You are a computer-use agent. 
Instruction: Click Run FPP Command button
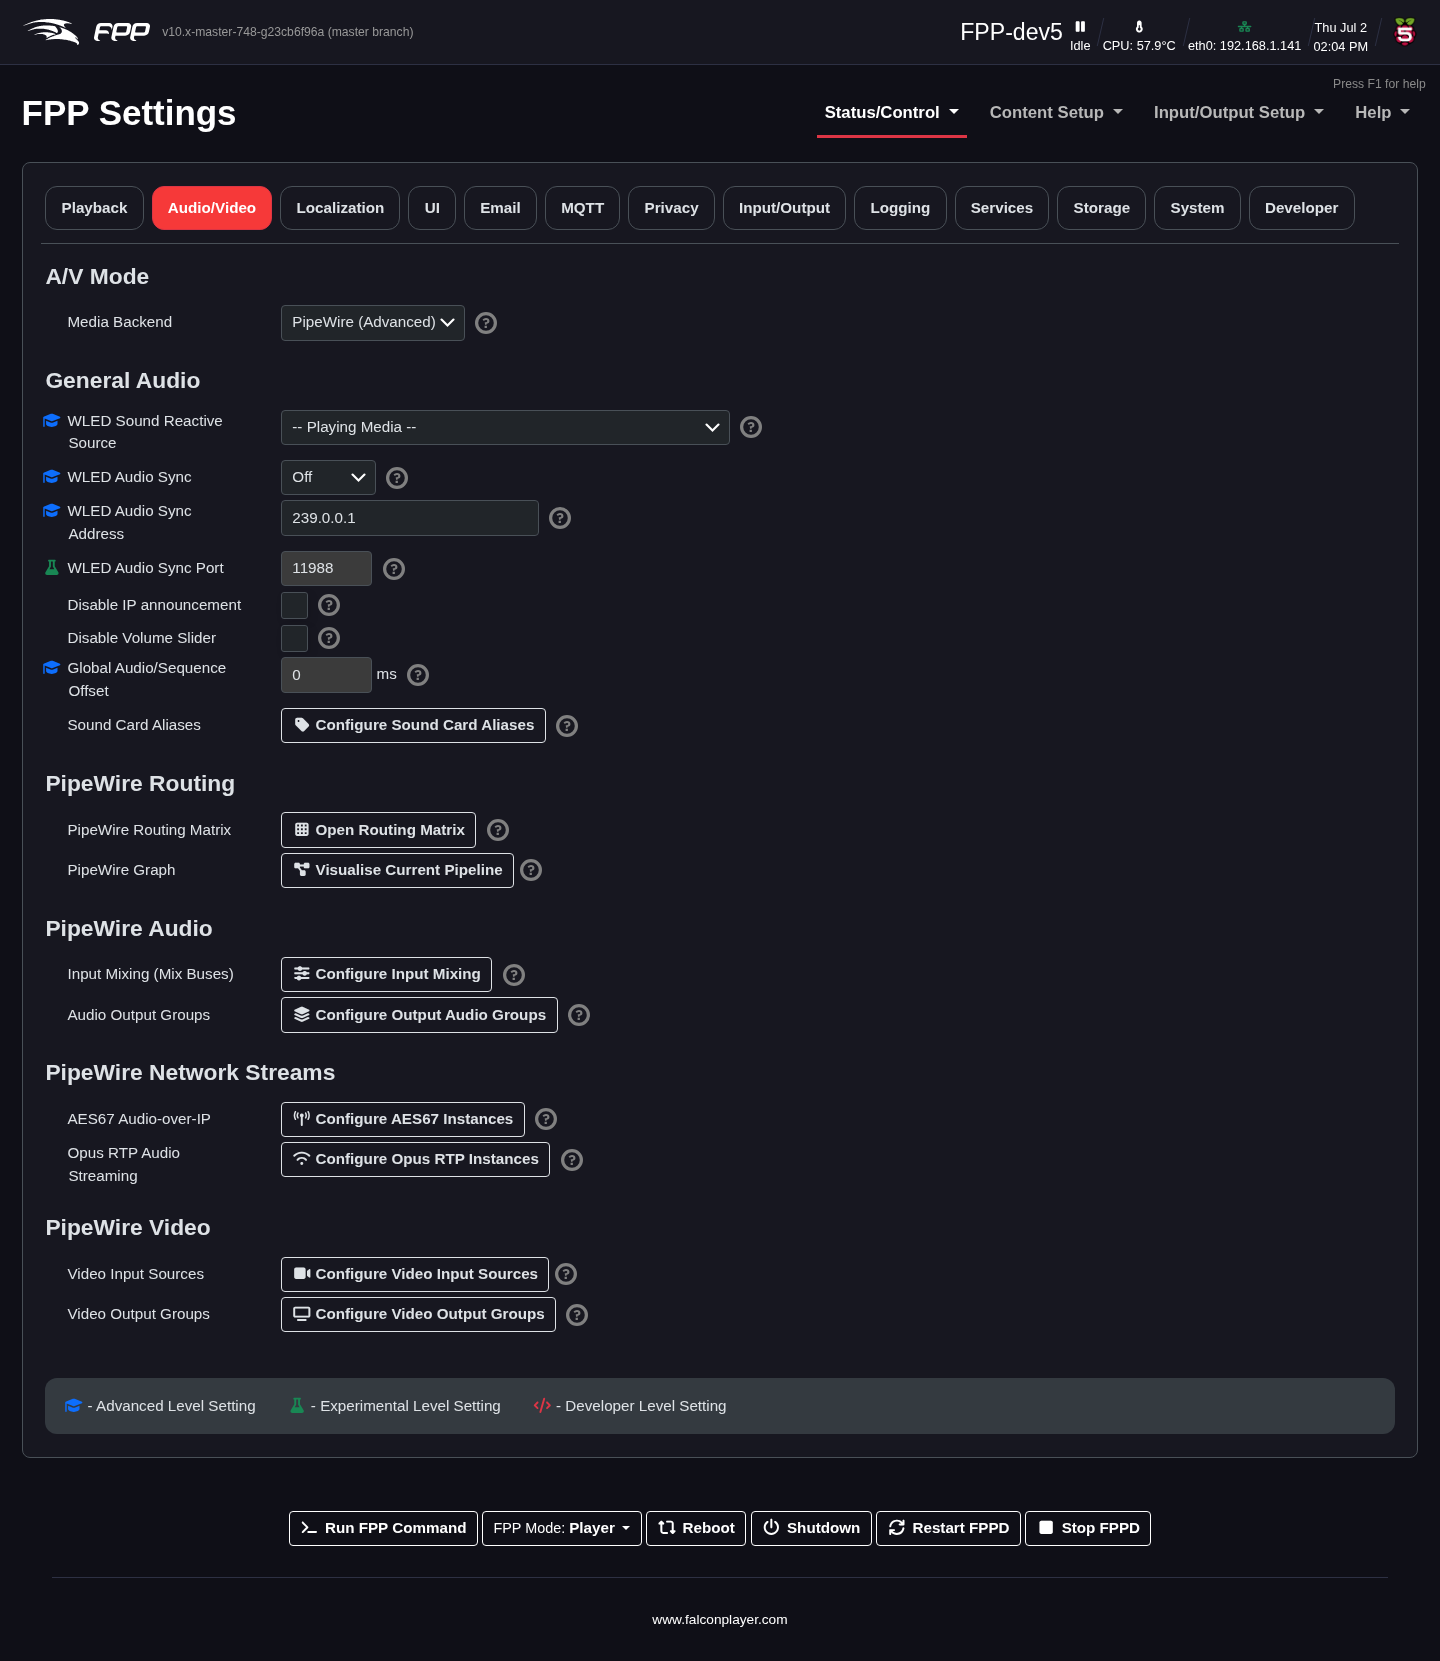383,1528
